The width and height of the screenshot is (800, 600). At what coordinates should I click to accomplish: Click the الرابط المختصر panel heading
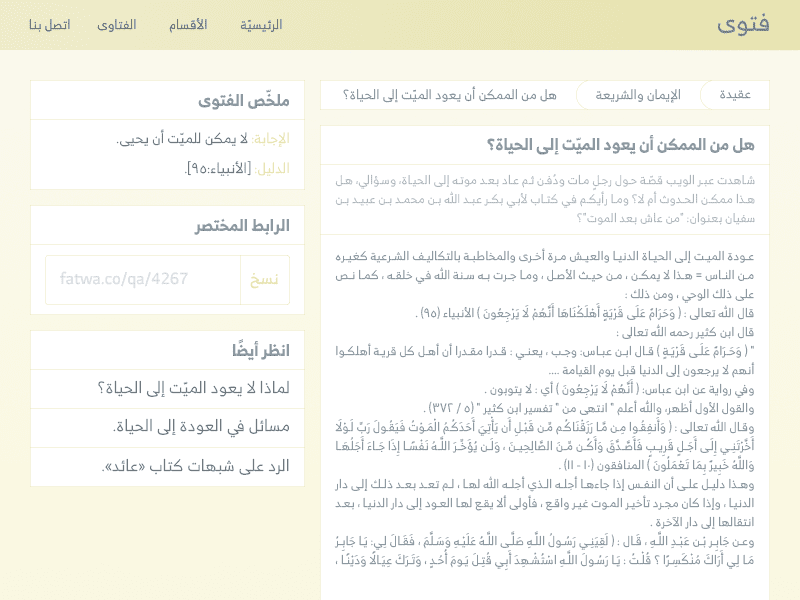(242, 226)
